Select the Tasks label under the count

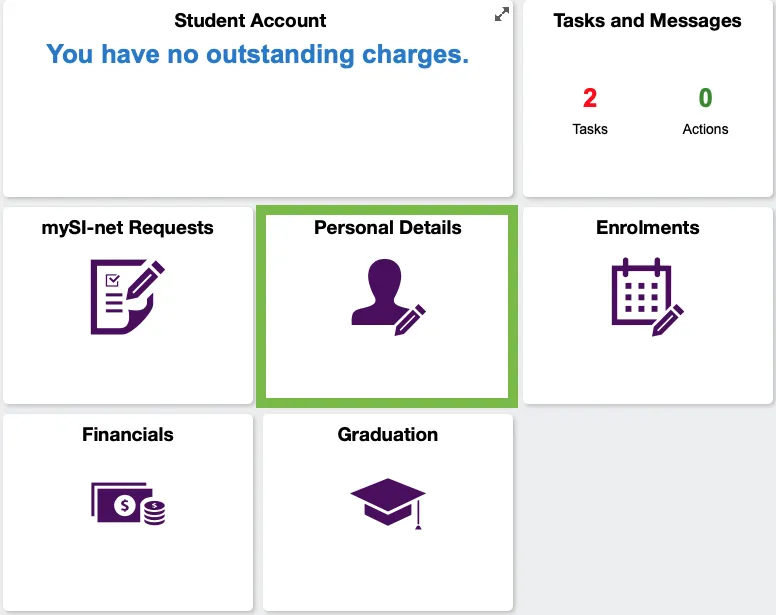[589, 129]
